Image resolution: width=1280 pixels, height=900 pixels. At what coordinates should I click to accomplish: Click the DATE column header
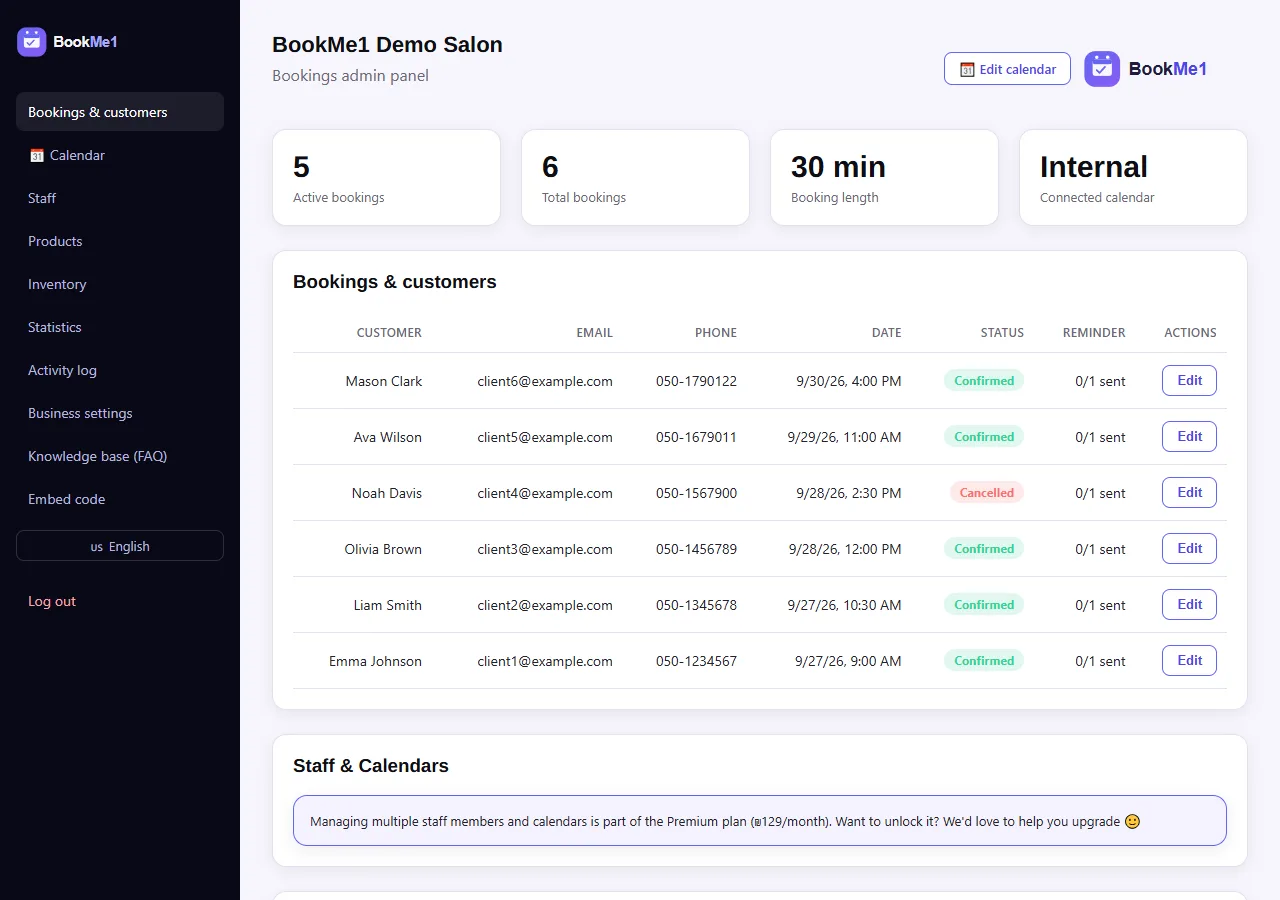[x=886, y=333]
